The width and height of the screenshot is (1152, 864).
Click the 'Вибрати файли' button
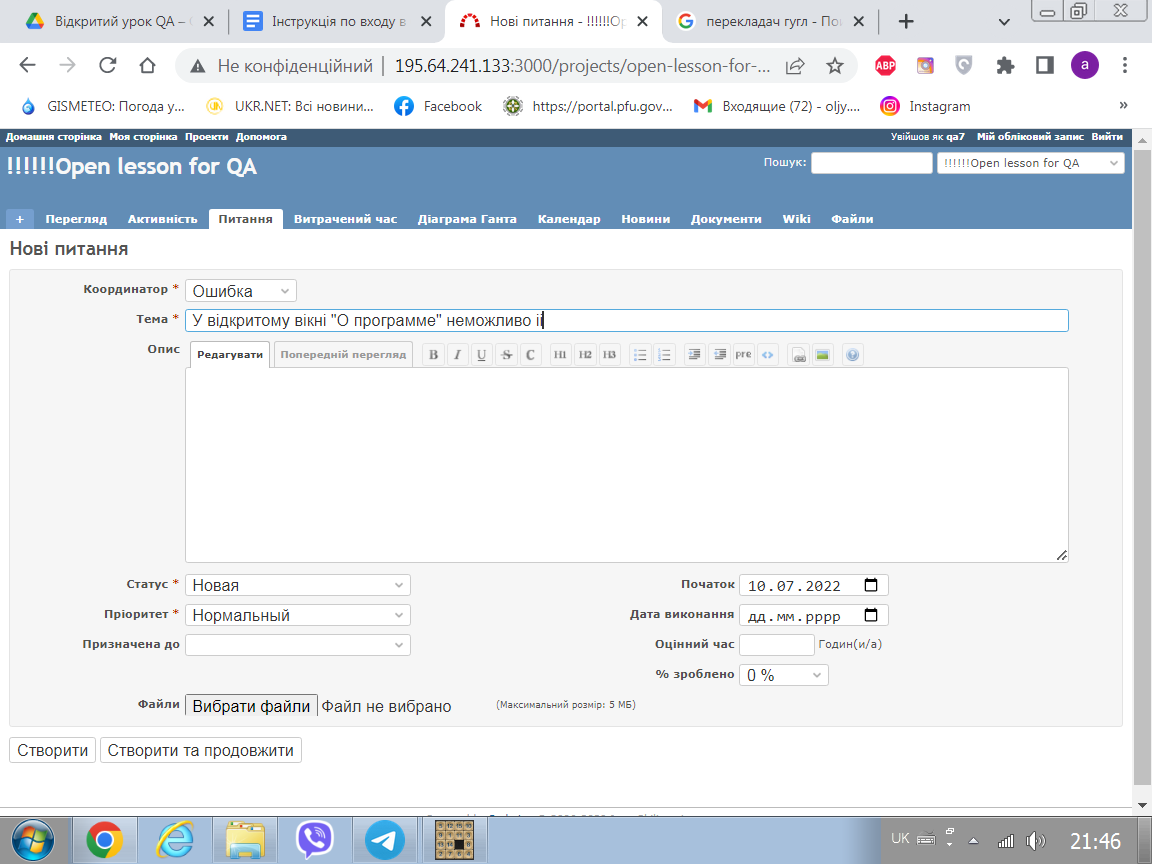[x=251, y=706]
